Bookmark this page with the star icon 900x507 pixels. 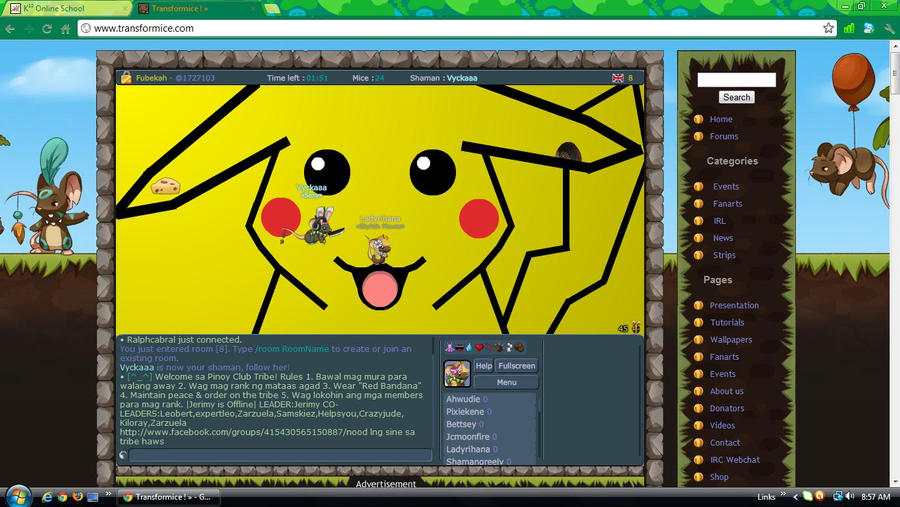[828, 28]
